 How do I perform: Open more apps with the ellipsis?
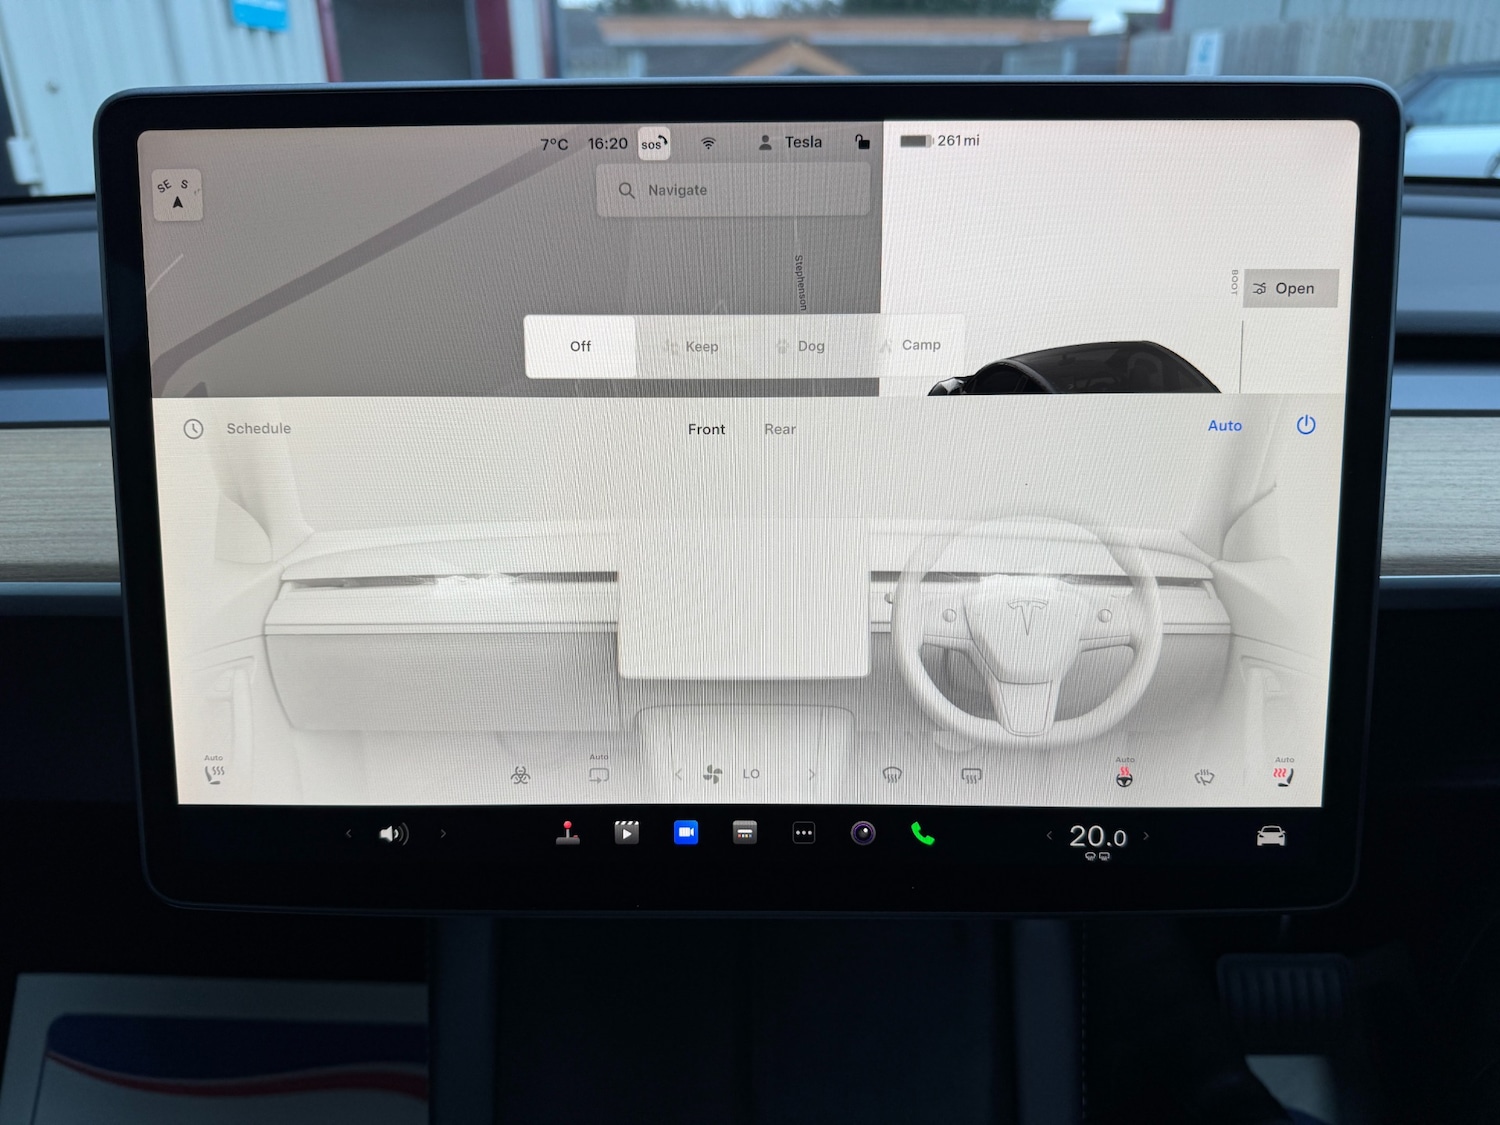804,832
